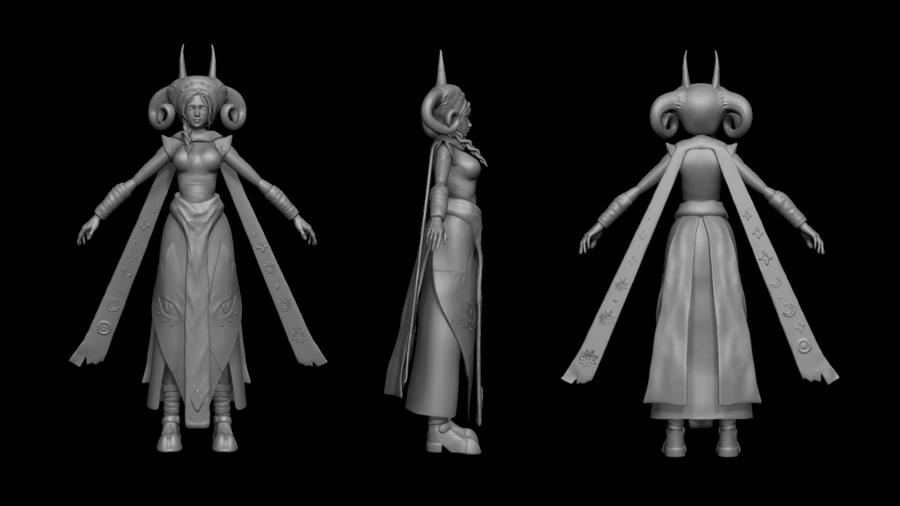
Task: Click the circle emblem on back-view right ribbon
Action: pos(804,346)
